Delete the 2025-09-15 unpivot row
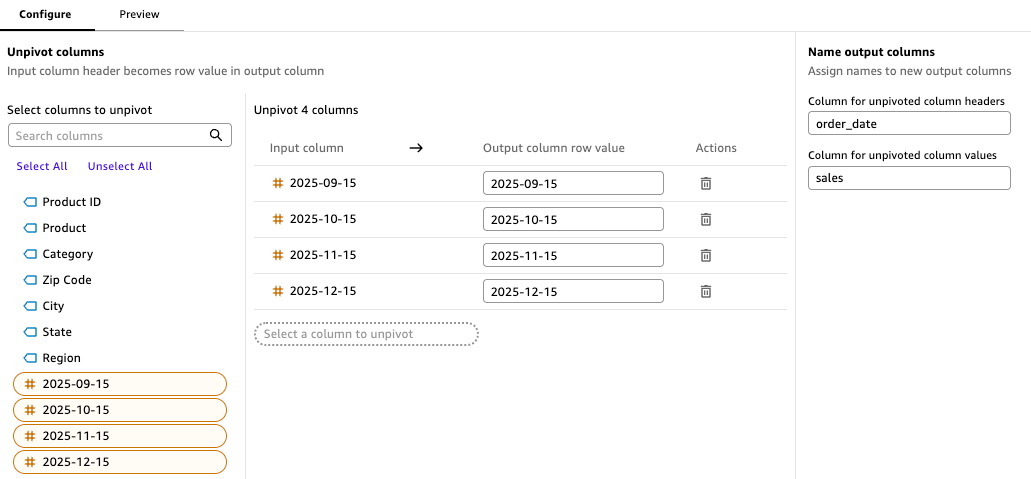The width and height of the screenshot is (1031, 479). 705,184
